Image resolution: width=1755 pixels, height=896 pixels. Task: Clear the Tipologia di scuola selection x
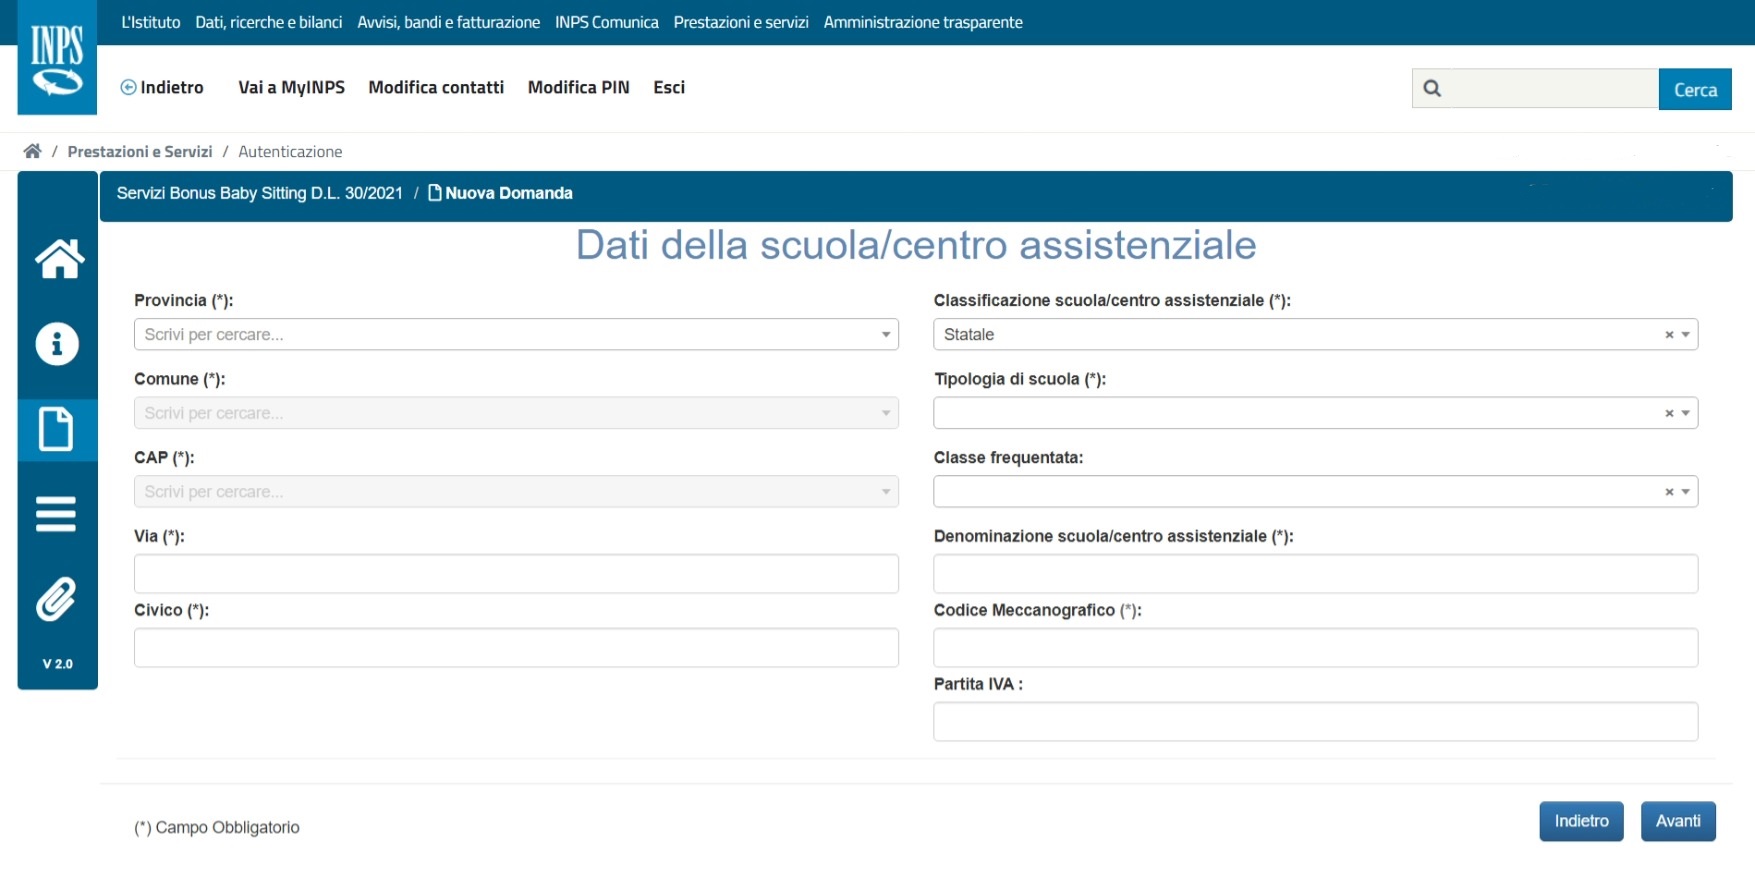coord(1669,413)
